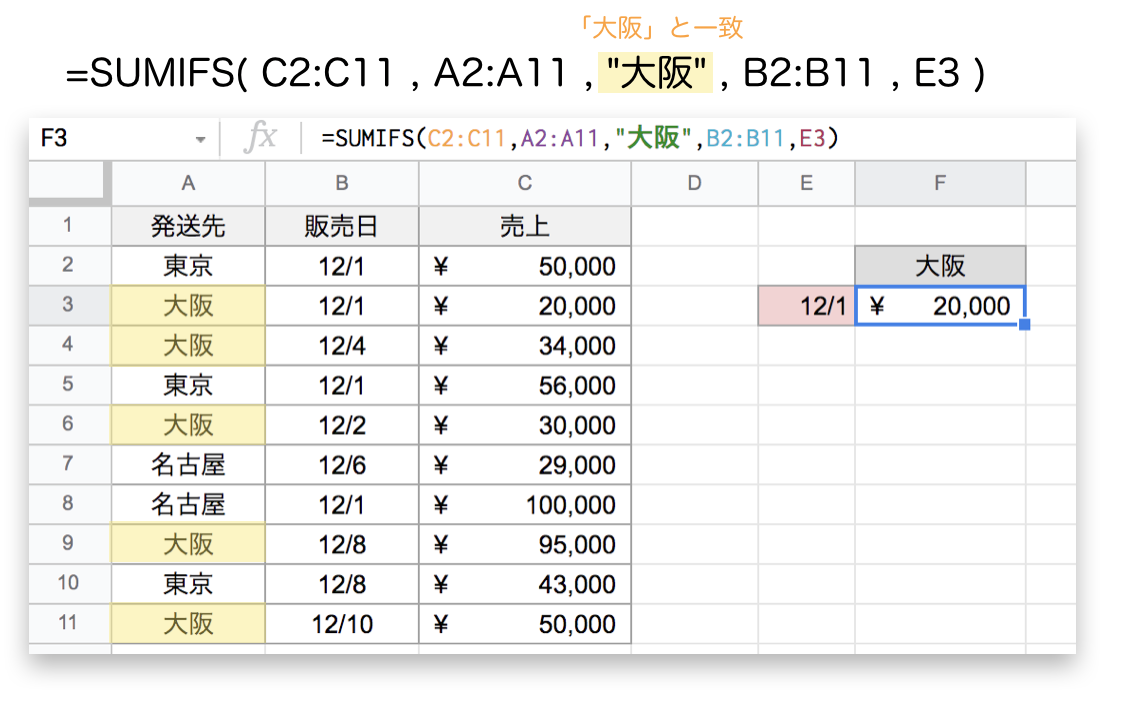Select column C header

(525, 184)
